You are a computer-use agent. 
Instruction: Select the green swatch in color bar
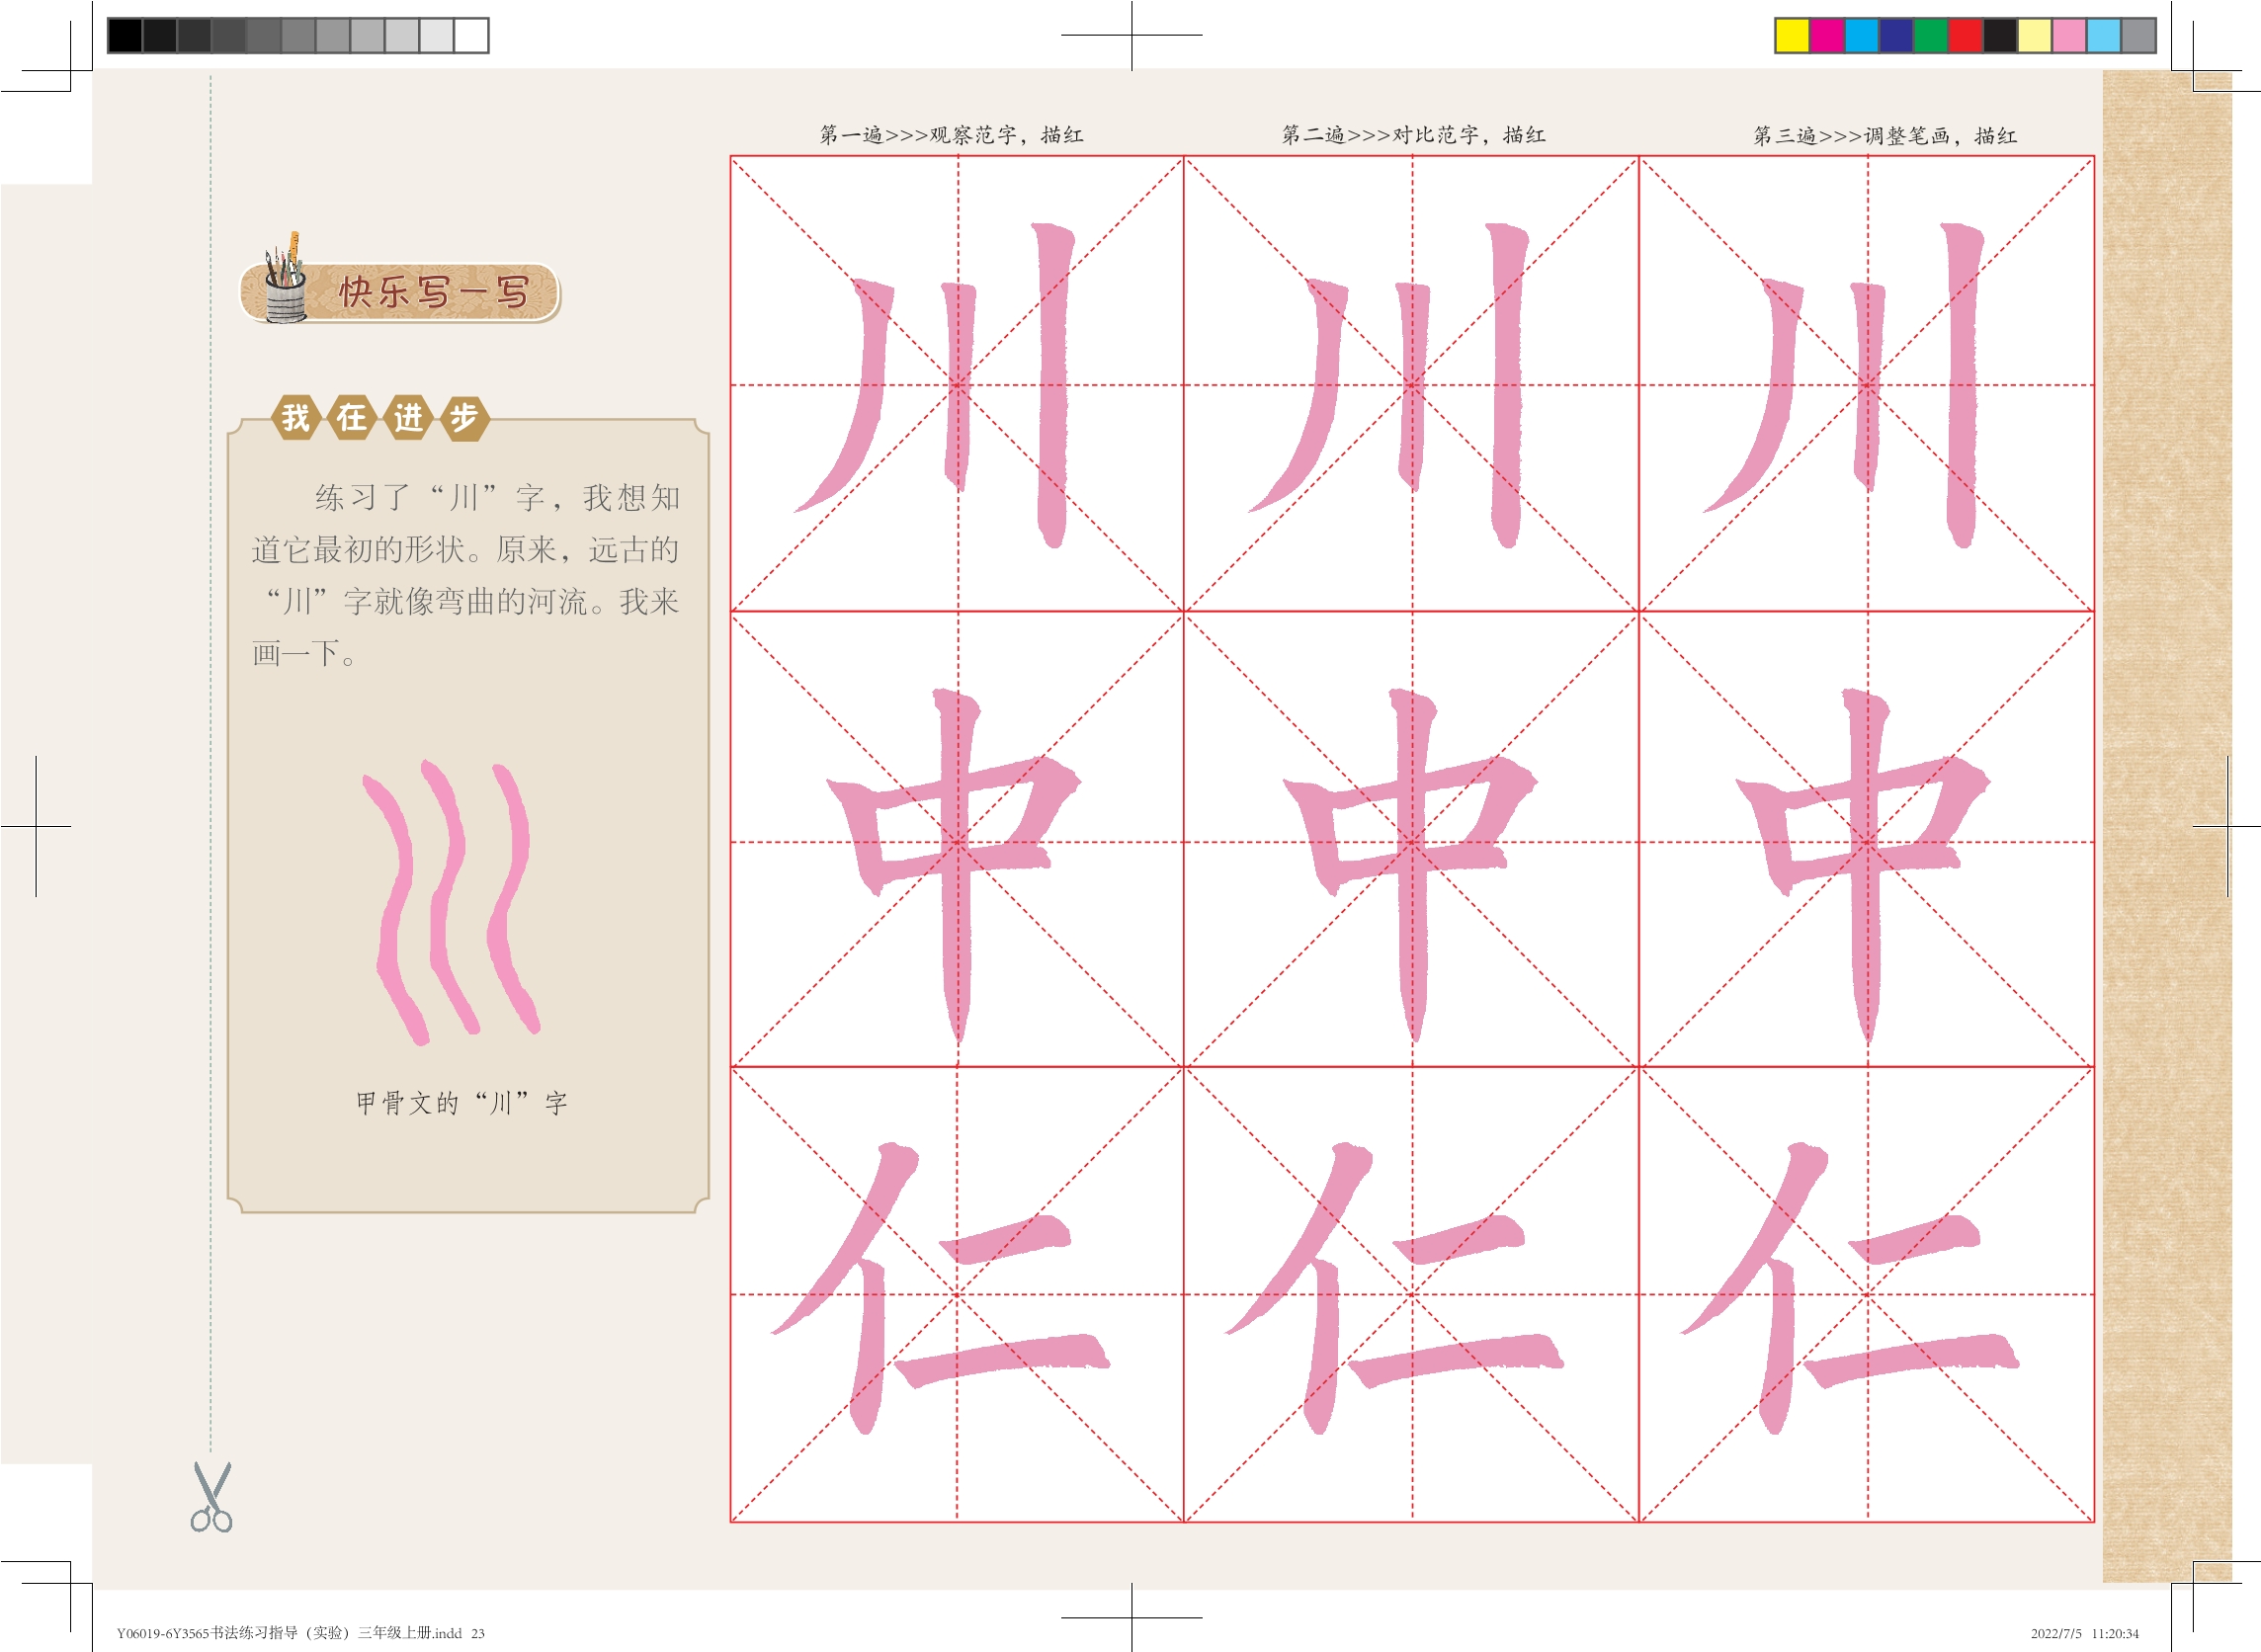pyautogui.click(x=1930, y=36)
